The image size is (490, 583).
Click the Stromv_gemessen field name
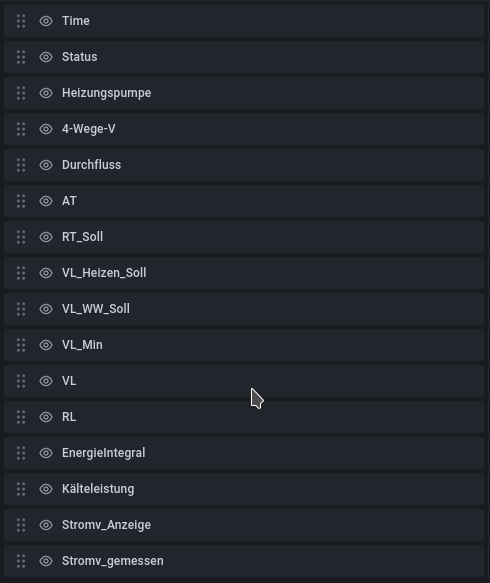[x=113, y=561]
